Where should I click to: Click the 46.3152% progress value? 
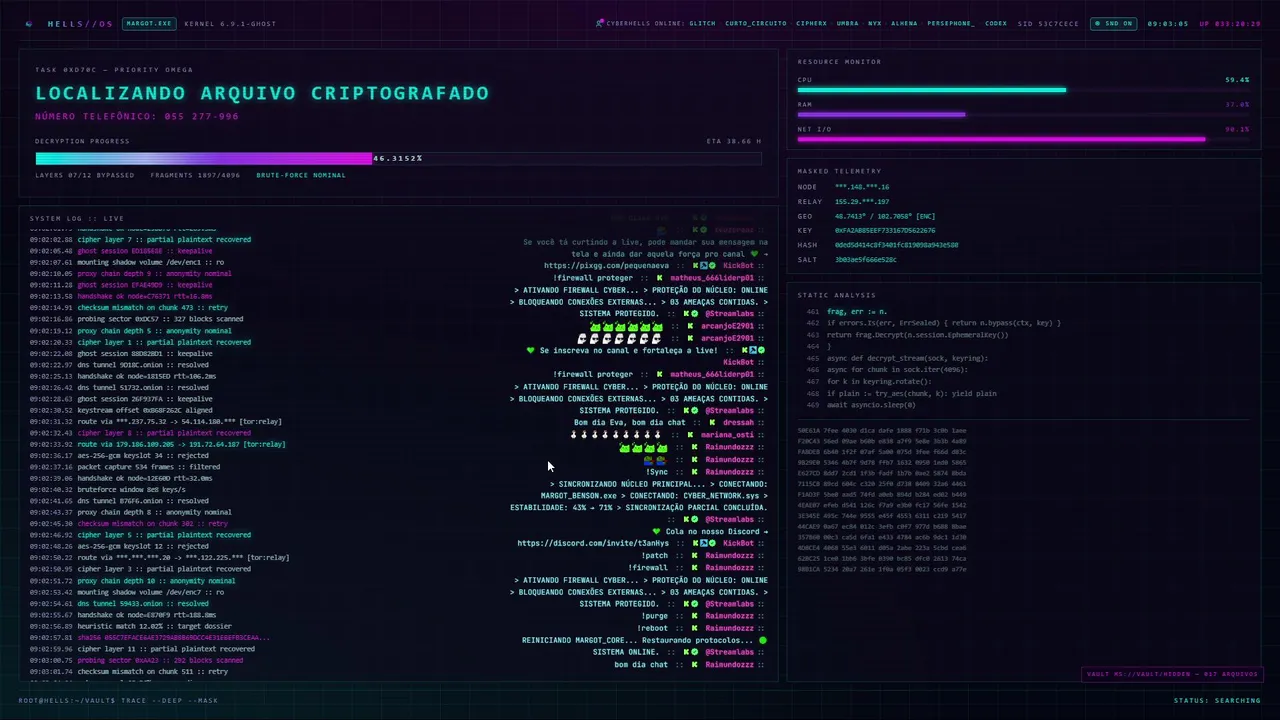point(398,158)
